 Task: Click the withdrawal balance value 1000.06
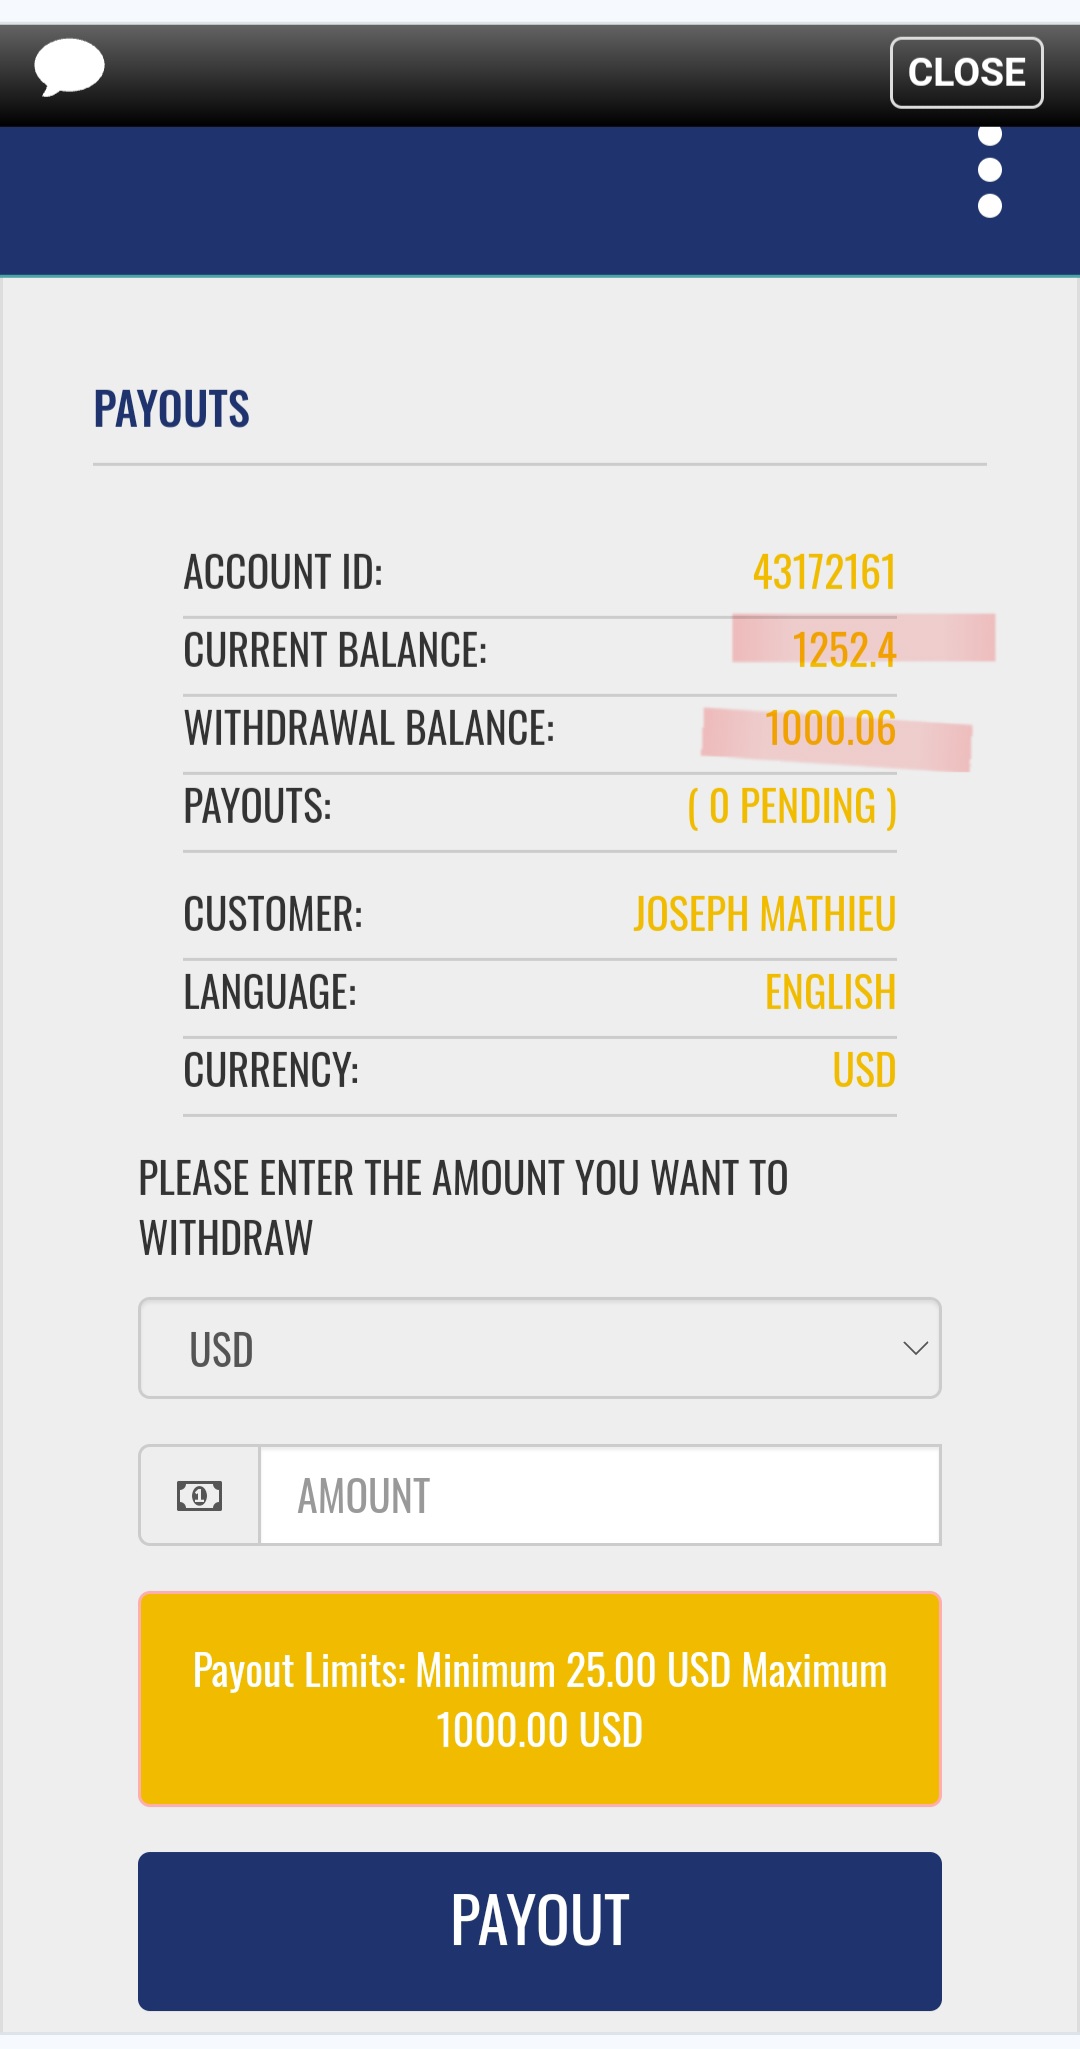coord(830,728)
